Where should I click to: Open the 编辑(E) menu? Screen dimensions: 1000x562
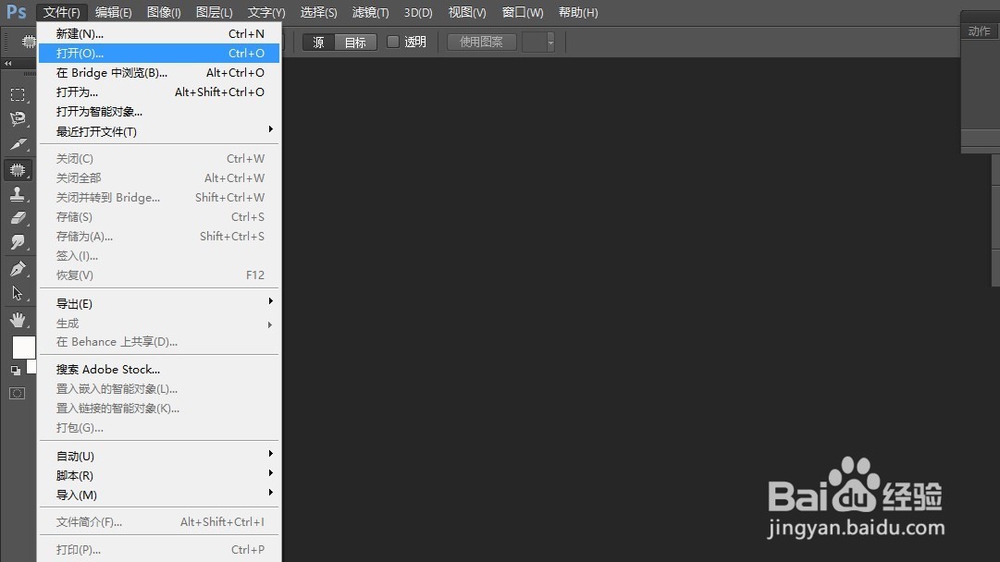pos(113,12)
